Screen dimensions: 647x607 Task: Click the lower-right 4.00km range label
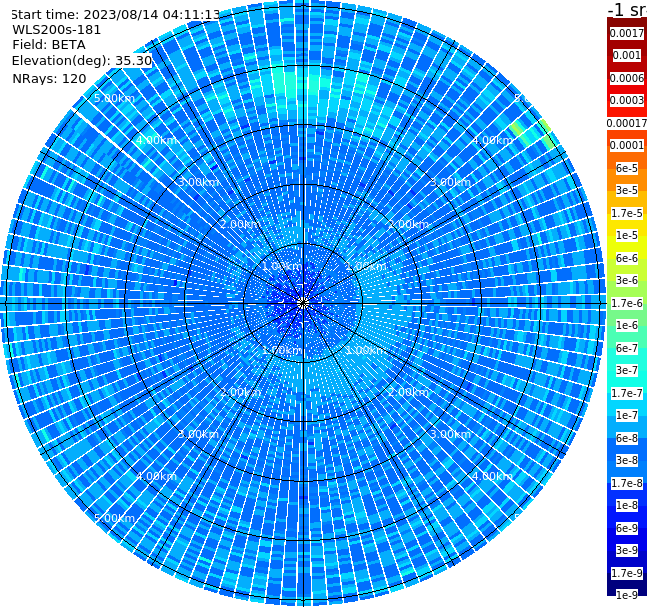[492, 476]
